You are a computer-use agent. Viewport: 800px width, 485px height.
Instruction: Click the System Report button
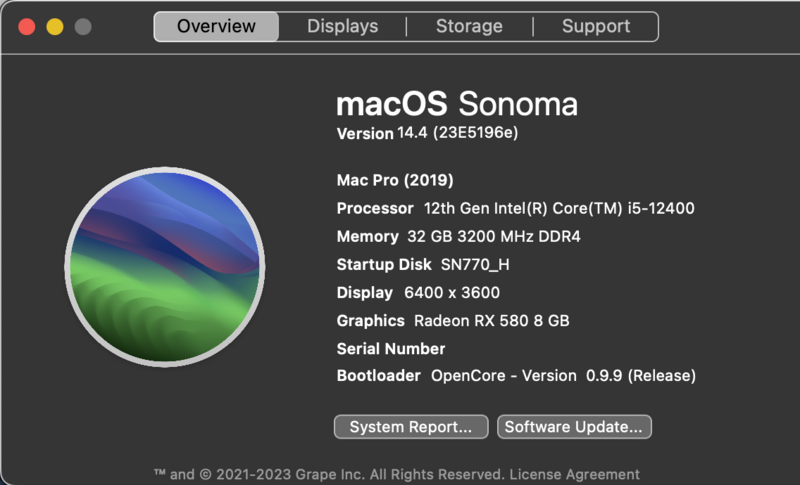point(410,427)
